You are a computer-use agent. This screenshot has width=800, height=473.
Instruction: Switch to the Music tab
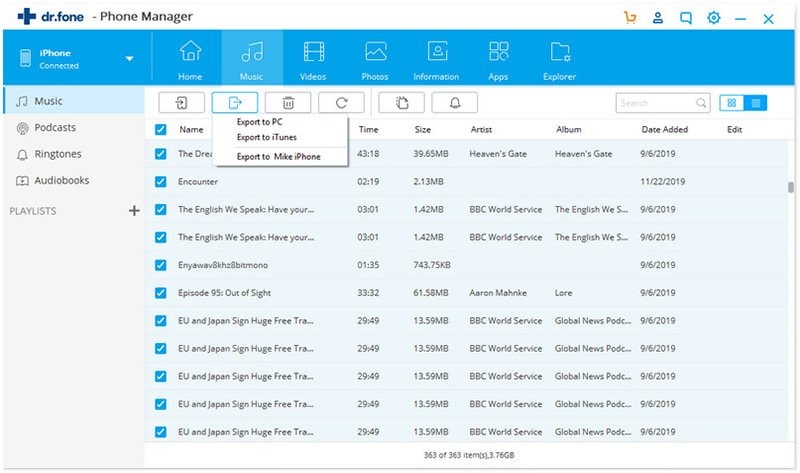252,58
